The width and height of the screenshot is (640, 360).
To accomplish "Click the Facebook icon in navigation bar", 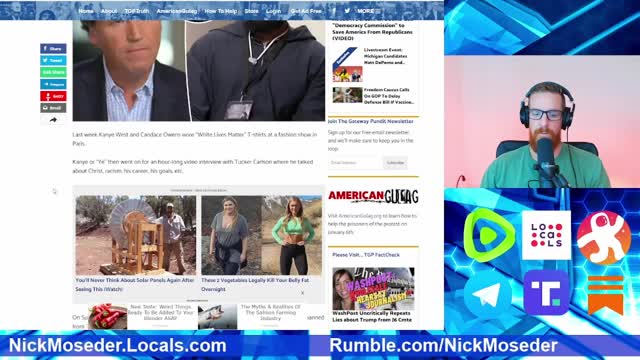I will coord(334,11).
